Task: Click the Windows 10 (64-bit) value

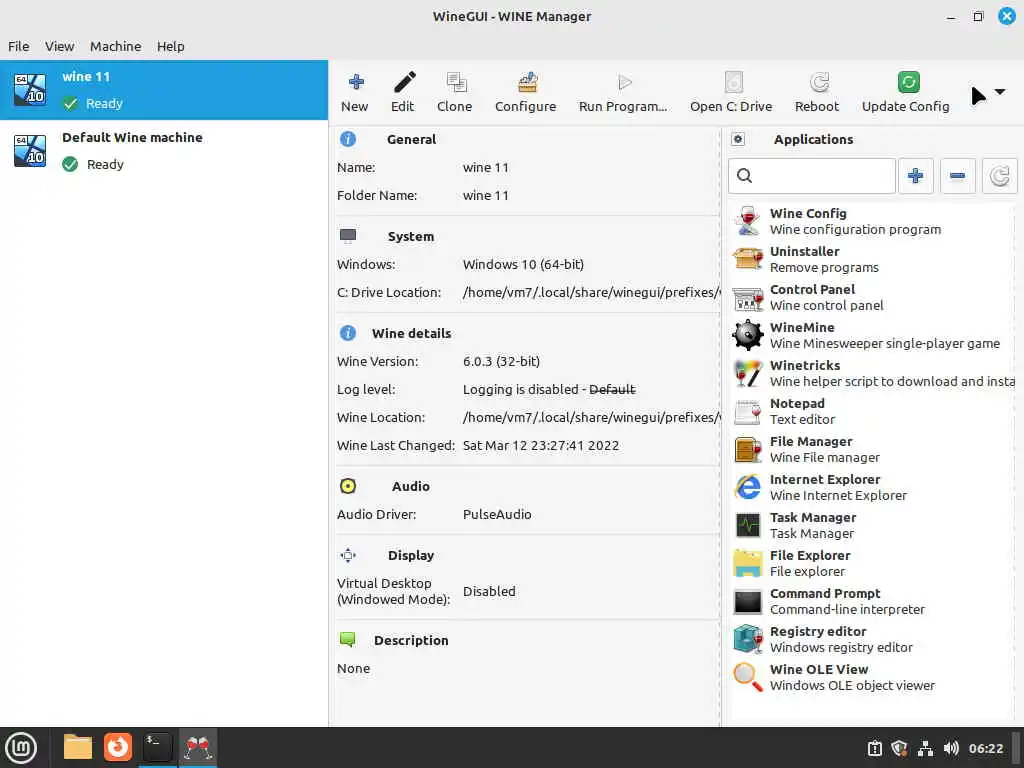Action: coord(523,264)
